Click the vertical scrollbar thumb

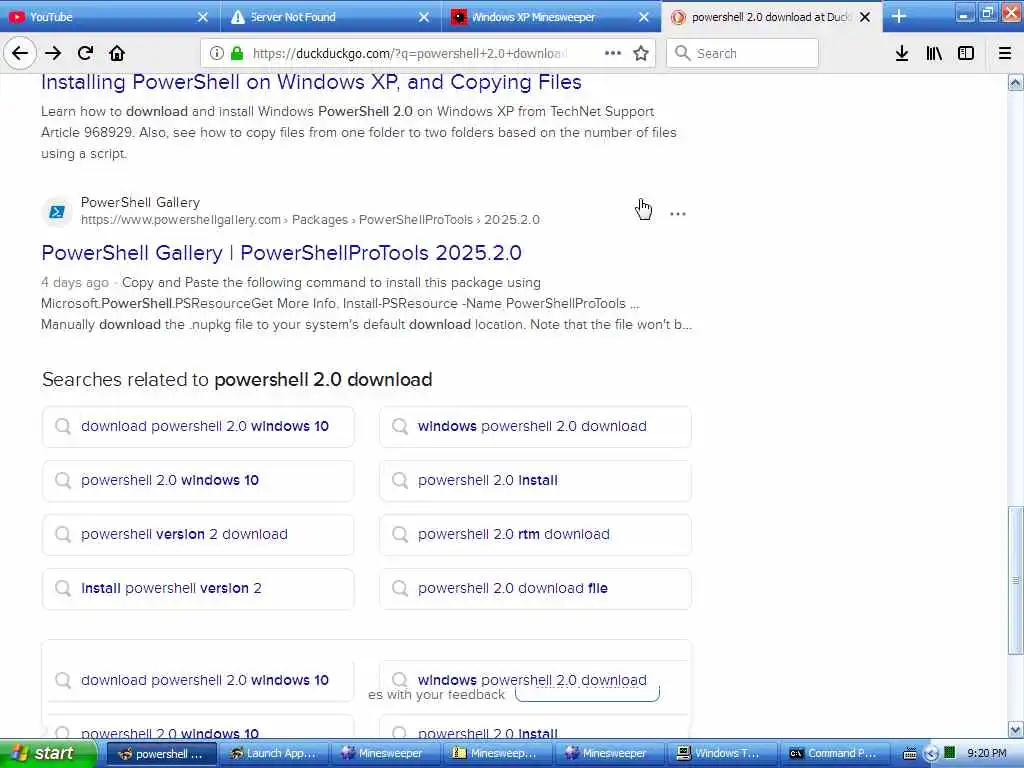[x=1016, y=580]
